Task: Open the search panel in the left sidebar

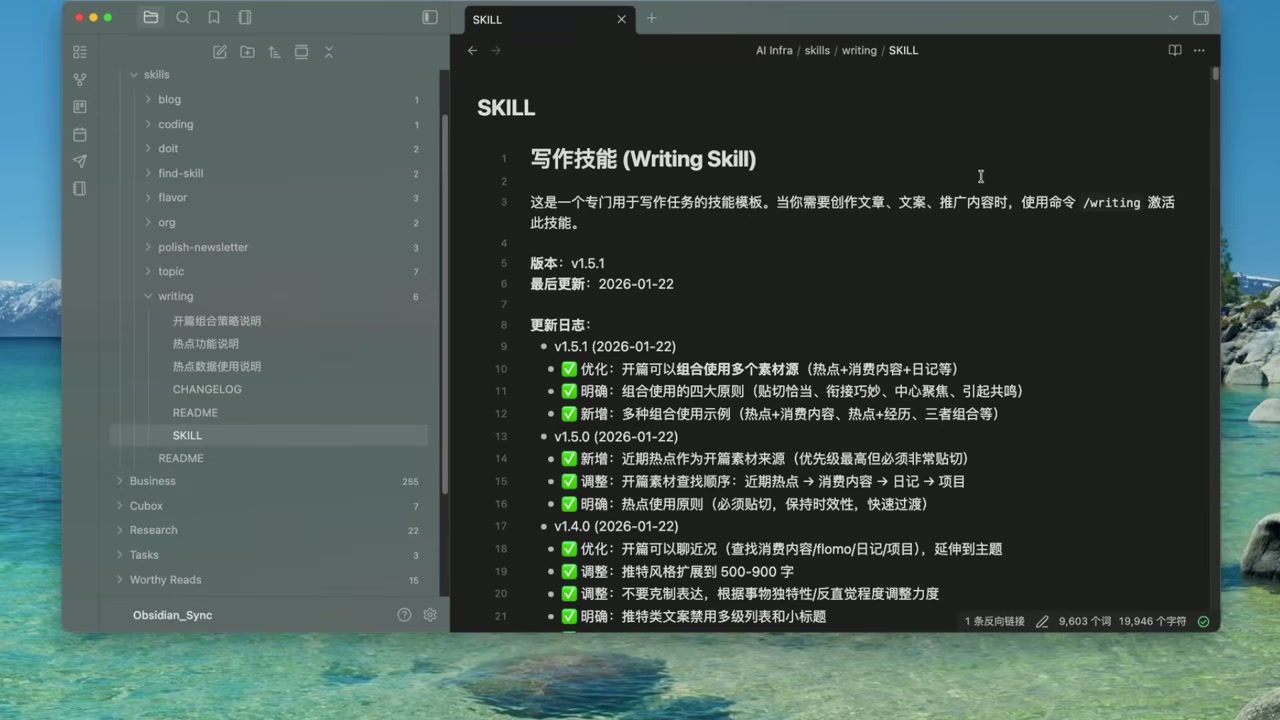Action: (183, 17)
